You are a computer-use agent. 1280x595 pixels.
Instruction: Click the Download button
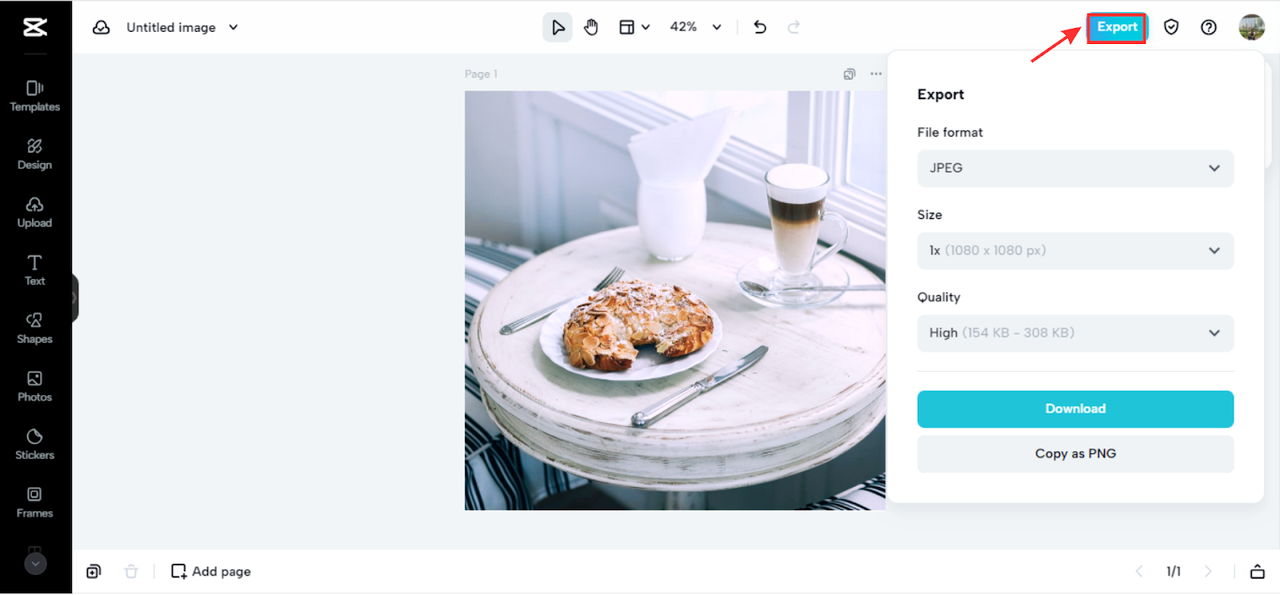point(1075,409)
